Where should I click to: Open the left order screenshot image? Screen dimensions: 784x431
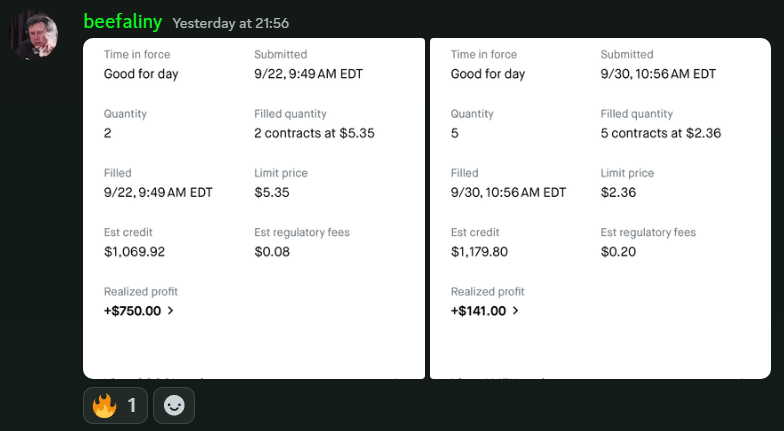[254, 208]
